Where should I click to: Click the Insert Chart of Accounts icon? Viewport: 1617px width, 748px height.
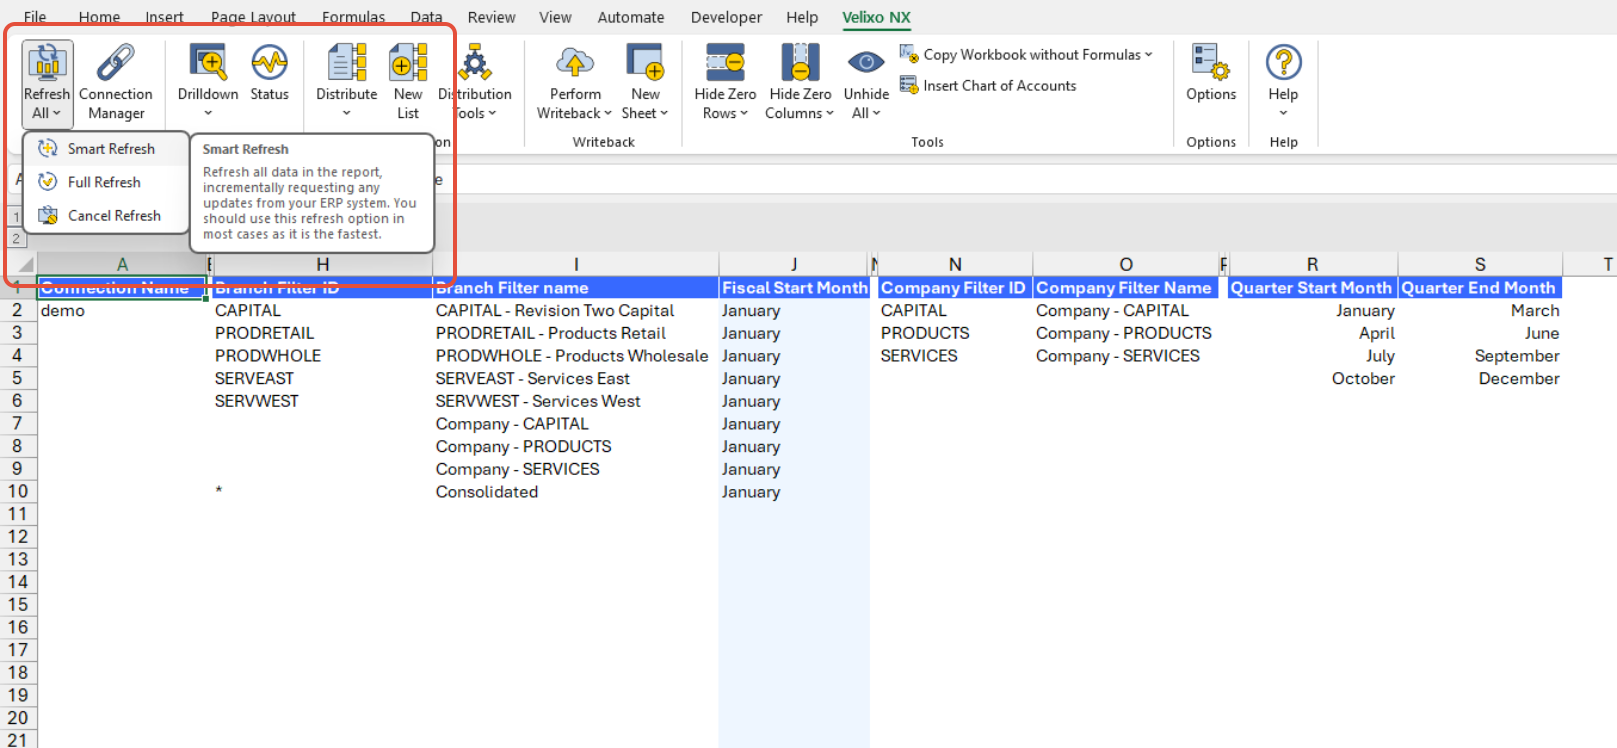(x=909, y=85)
